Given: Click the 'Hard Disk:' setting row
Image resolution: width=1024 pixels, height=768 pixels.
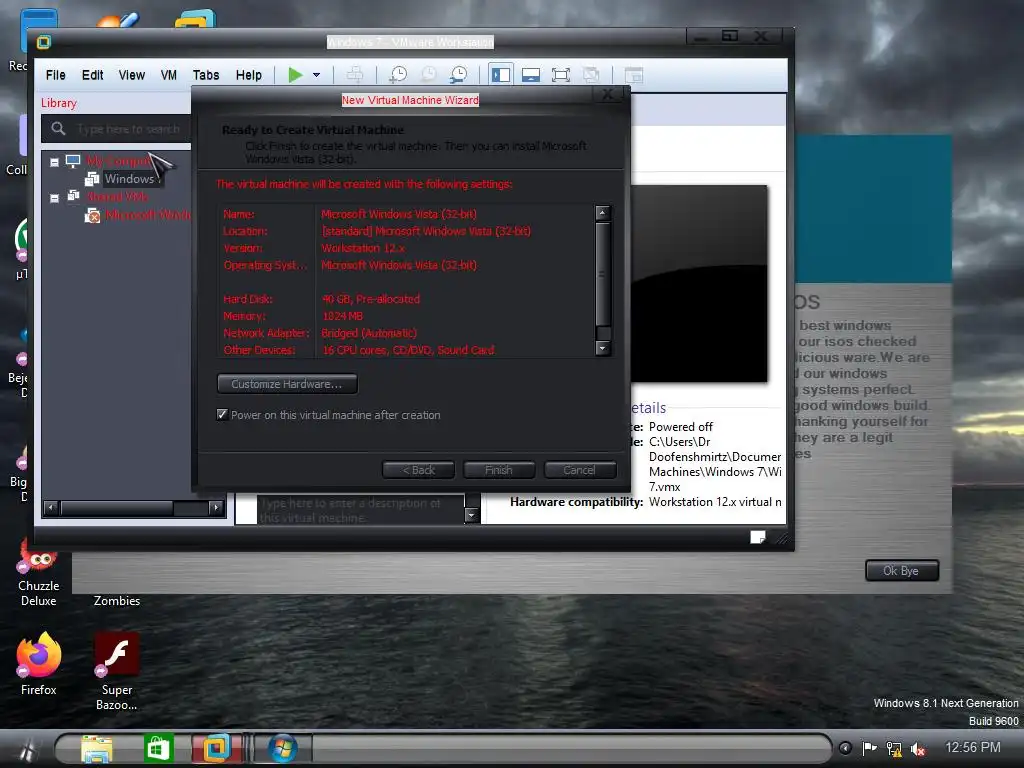Looking at the screenshot, I should pos(406,299).
